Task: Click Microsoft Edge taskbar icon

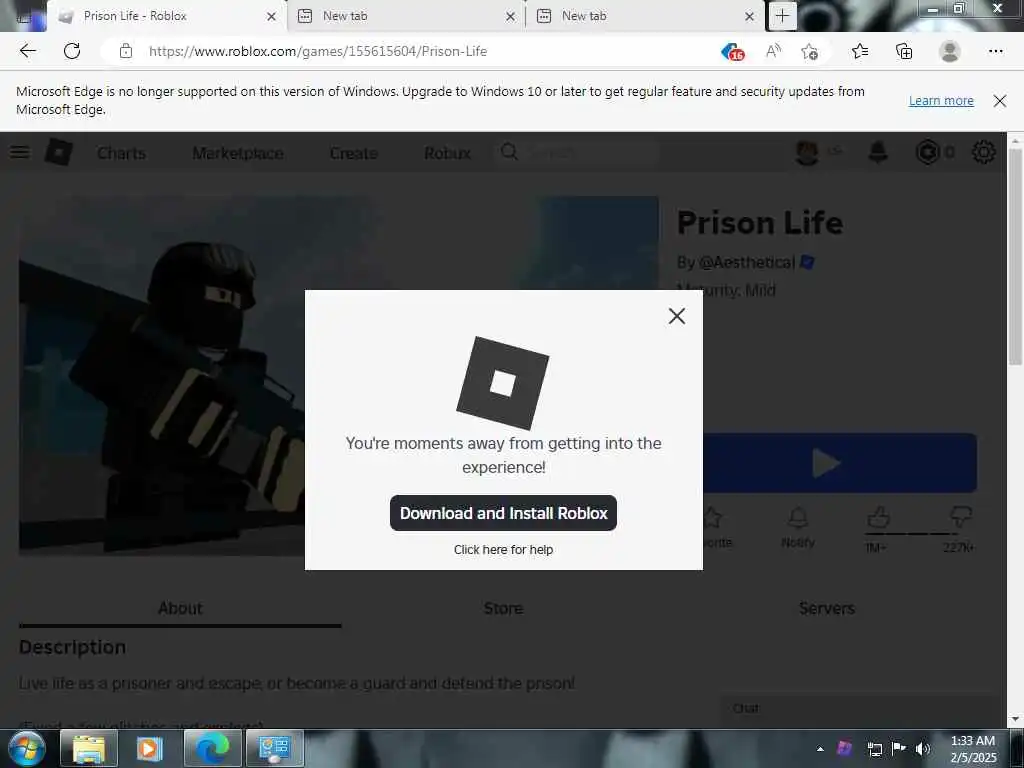Action: coord(212,748)
